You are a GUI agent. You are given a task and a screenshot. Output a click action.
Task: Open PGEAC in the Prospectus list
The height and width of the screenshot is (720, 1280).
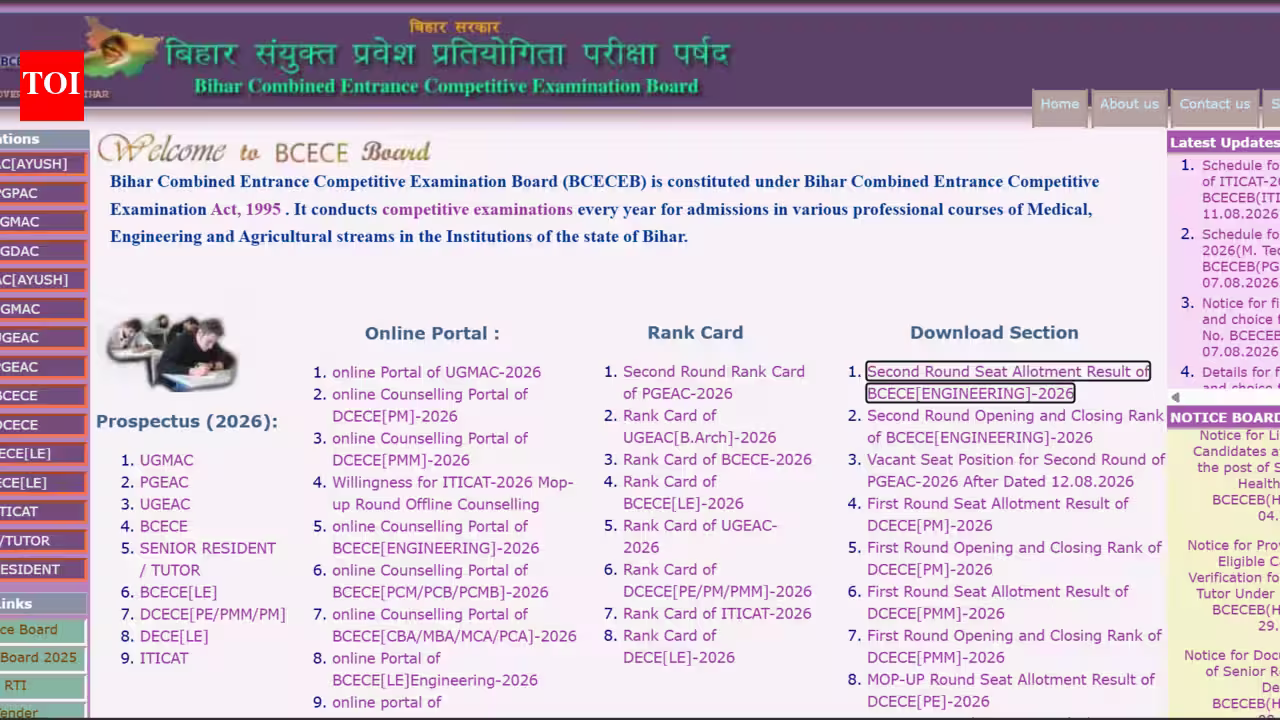tap(164, 482)
